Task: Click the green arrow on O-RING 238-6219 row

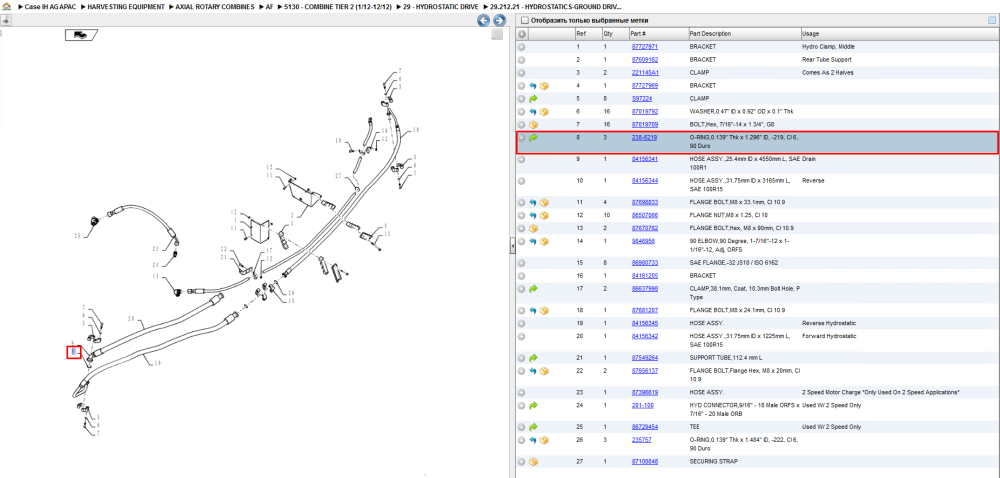Action: (x=533, y=138)
